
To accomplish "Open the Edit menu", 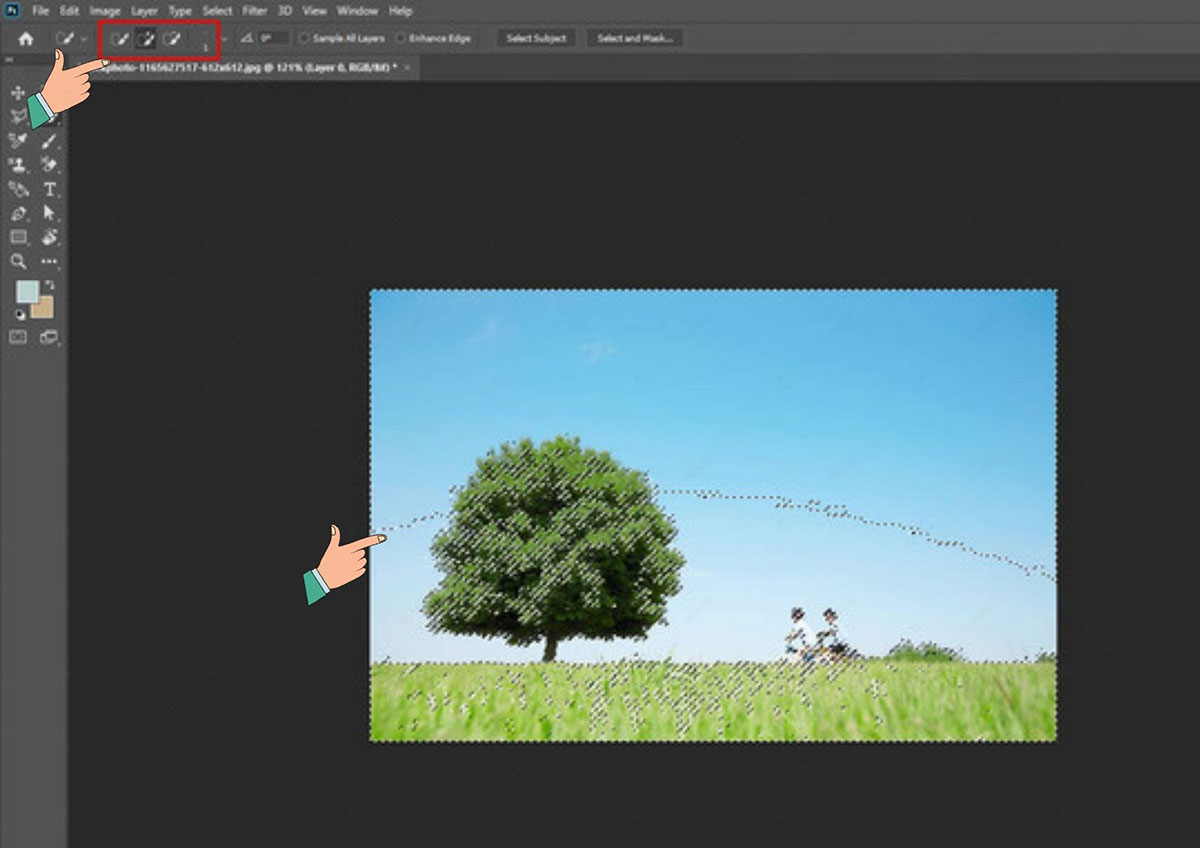I will click(69, 11).
